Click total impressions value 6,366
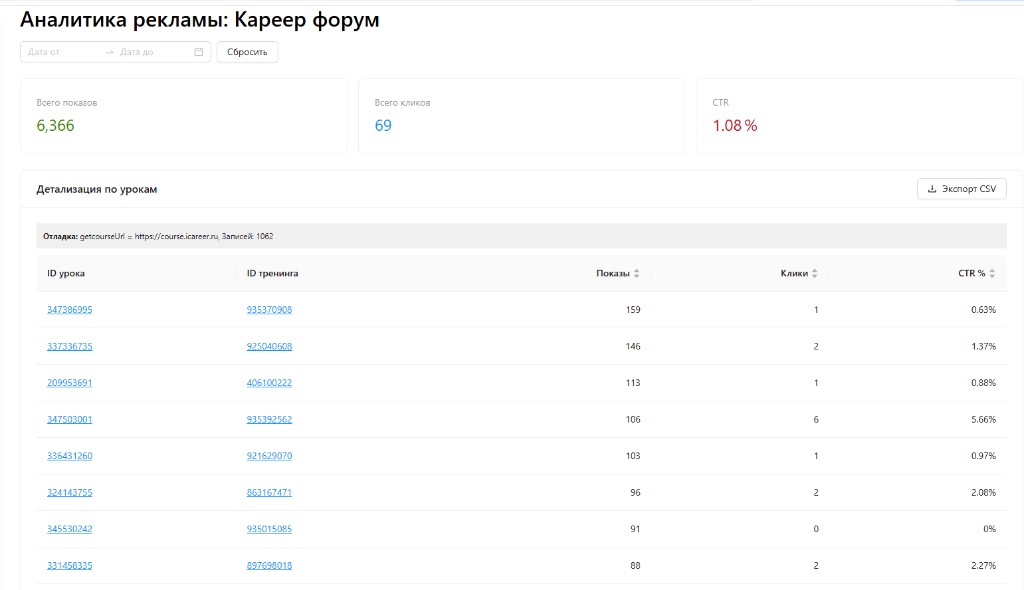Screen dimensions: 1024x590 pos(56,125)
